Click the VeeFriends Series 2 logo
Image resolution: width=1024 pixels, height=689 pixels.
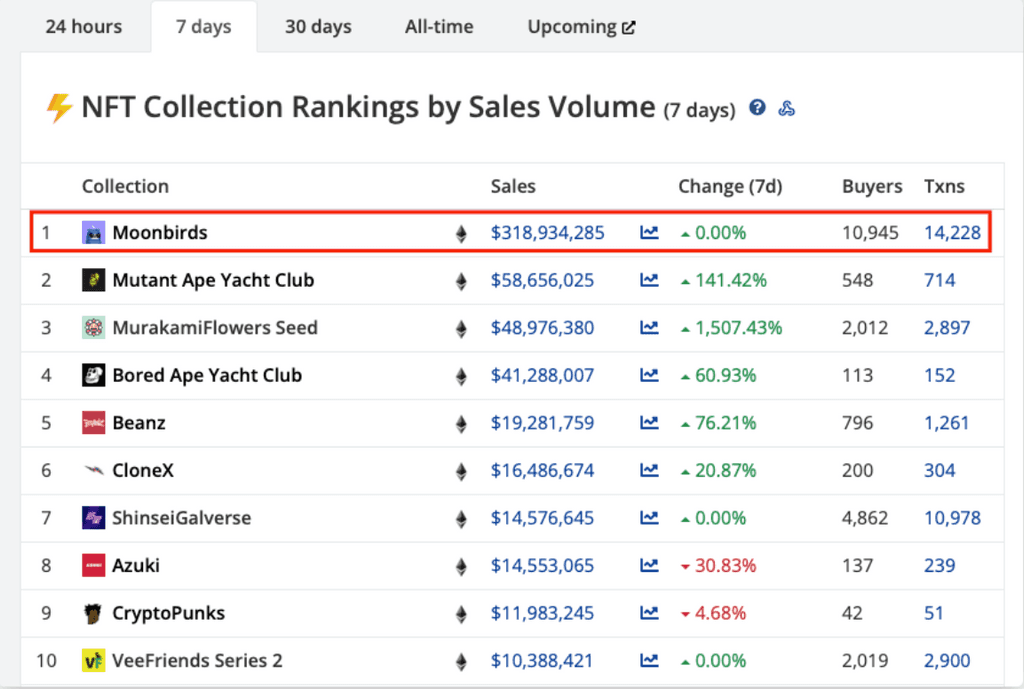click(93, 661)
